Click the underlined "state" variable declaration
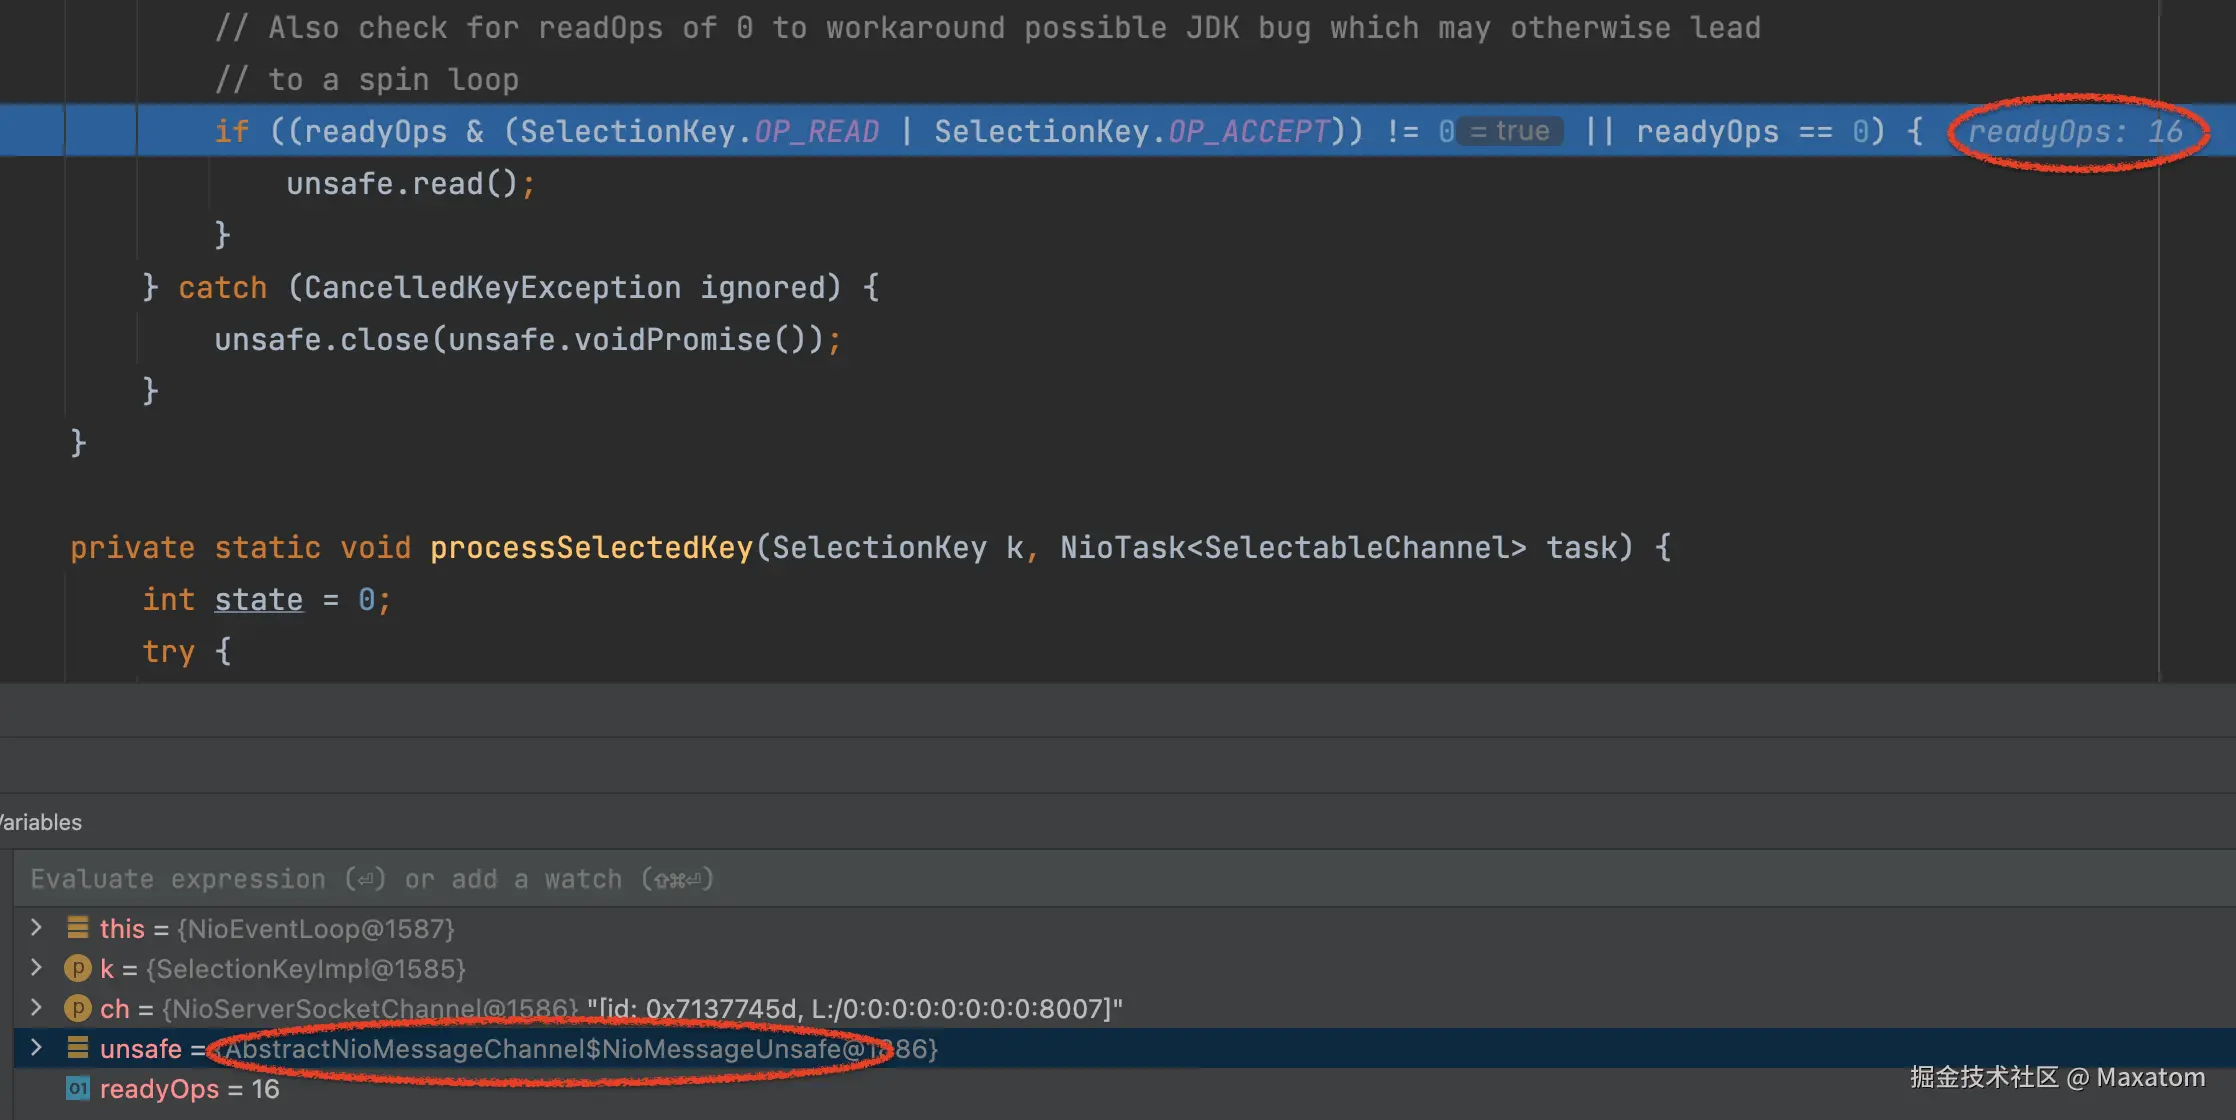Viewport: 2236px width, 1120px height. (x=258, y=599)
